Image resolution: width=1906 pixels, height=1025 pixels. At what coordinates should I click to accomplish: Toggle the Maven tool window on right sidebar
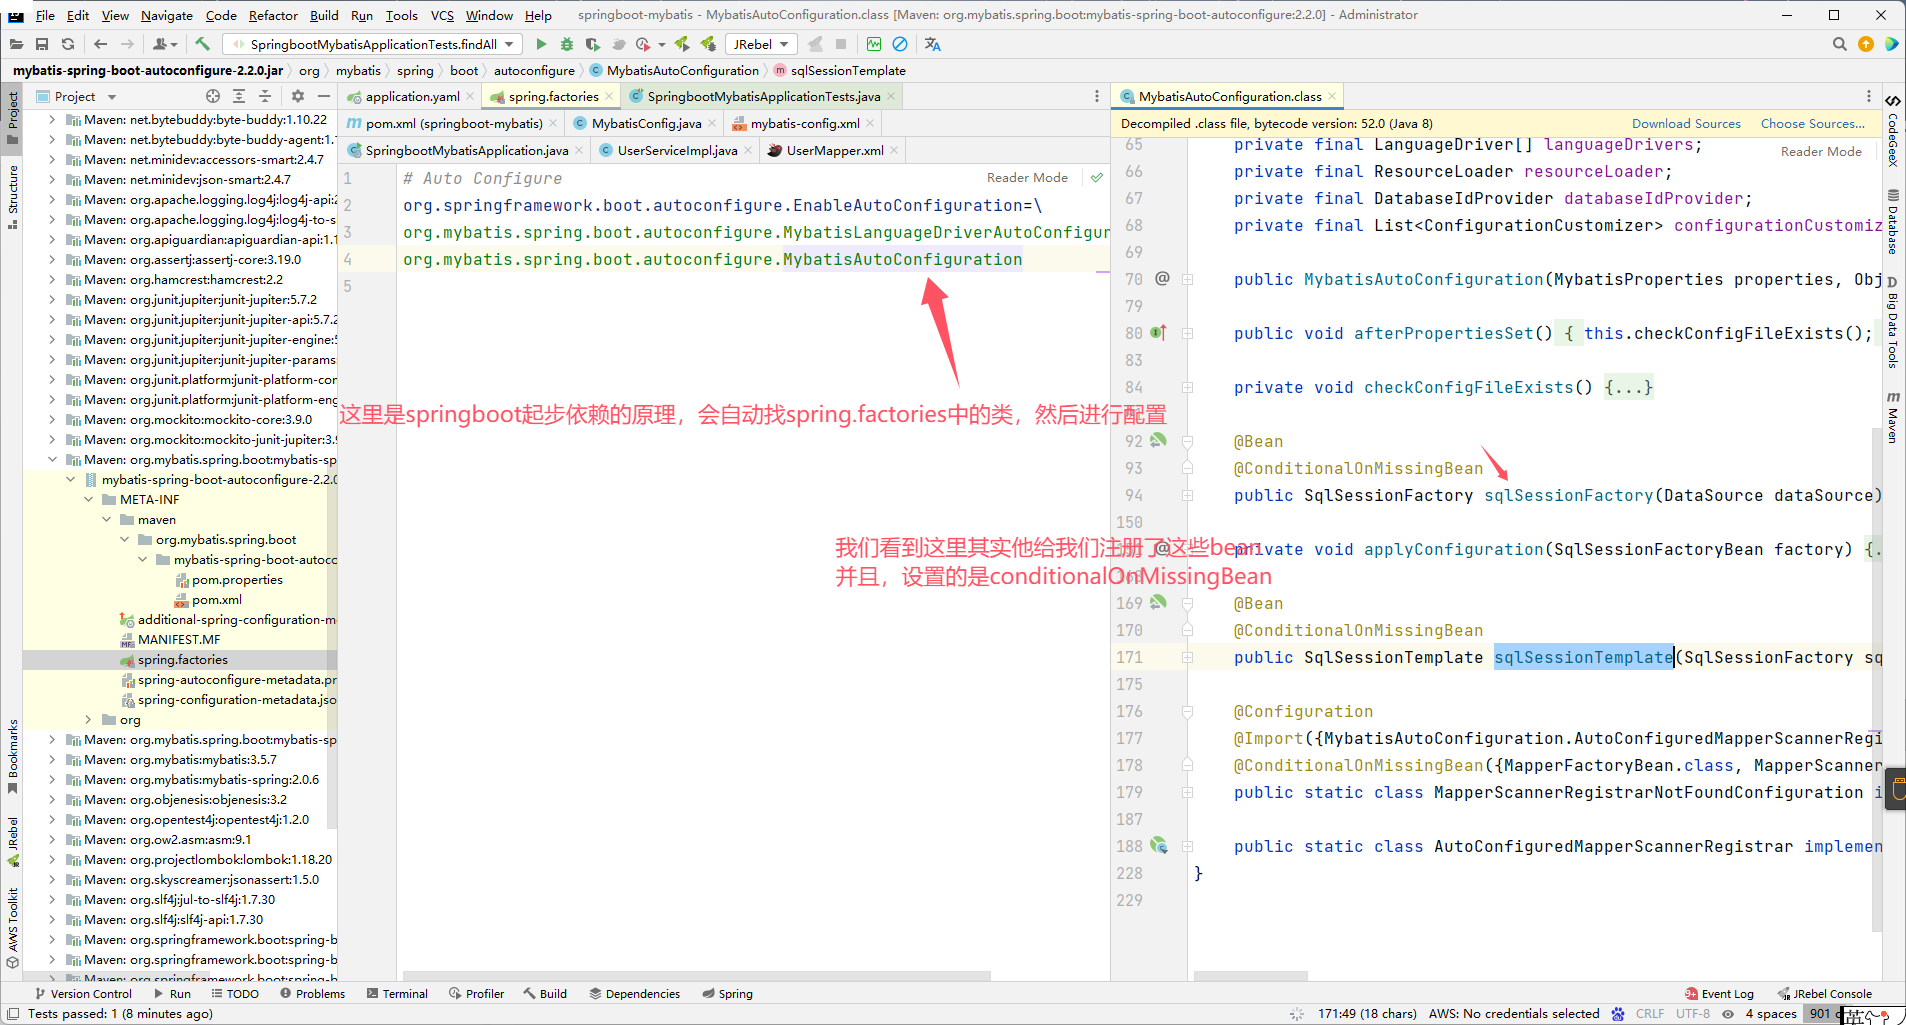pyautogui.click(x=1893, y=417)
